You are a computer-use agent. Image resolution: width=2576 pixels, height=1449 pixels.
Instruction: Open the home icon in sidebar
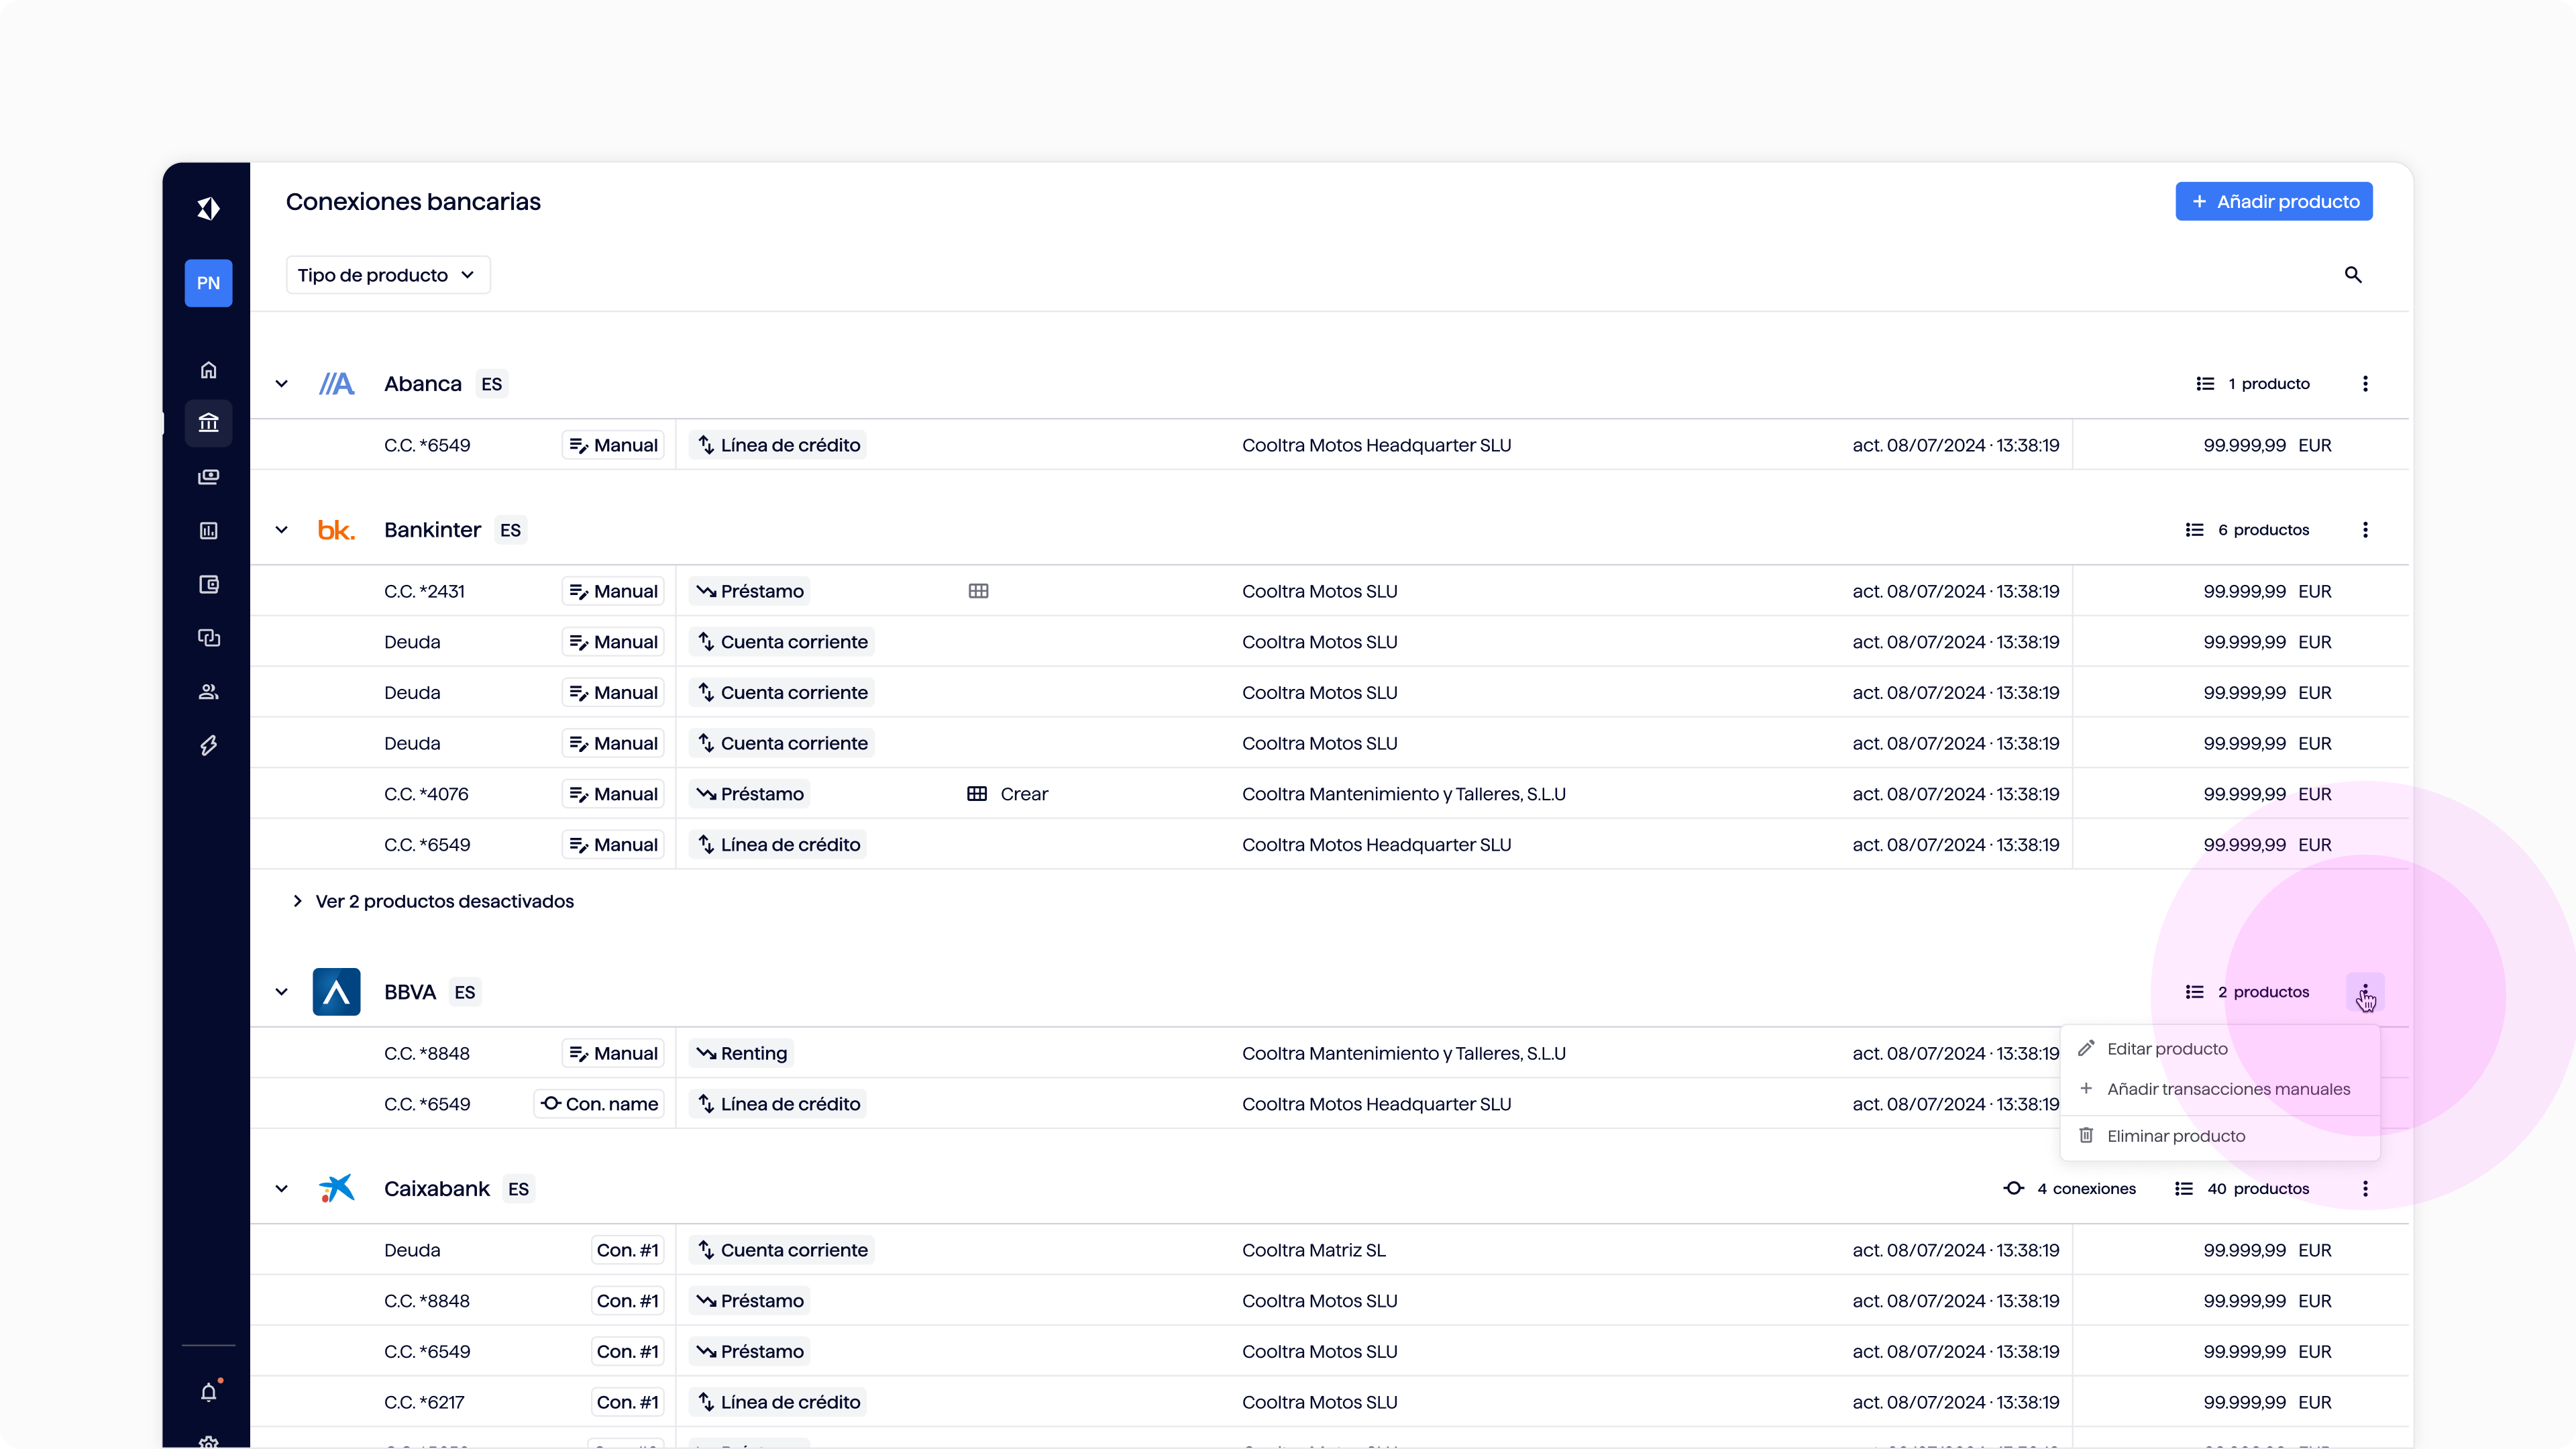click(208, 370)
